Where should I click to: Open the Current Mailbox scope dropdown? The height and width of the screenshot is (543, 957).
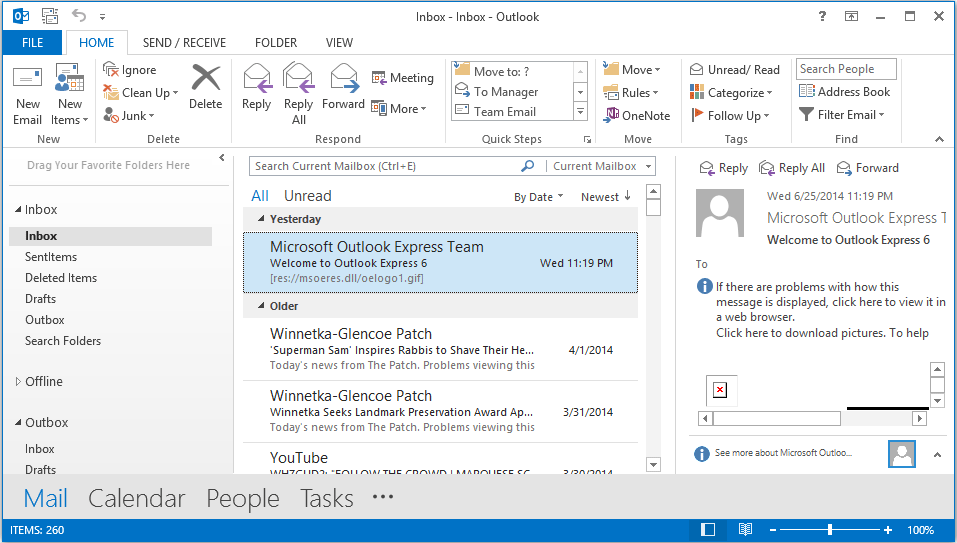pyautogui.click(x=649, y=166)
